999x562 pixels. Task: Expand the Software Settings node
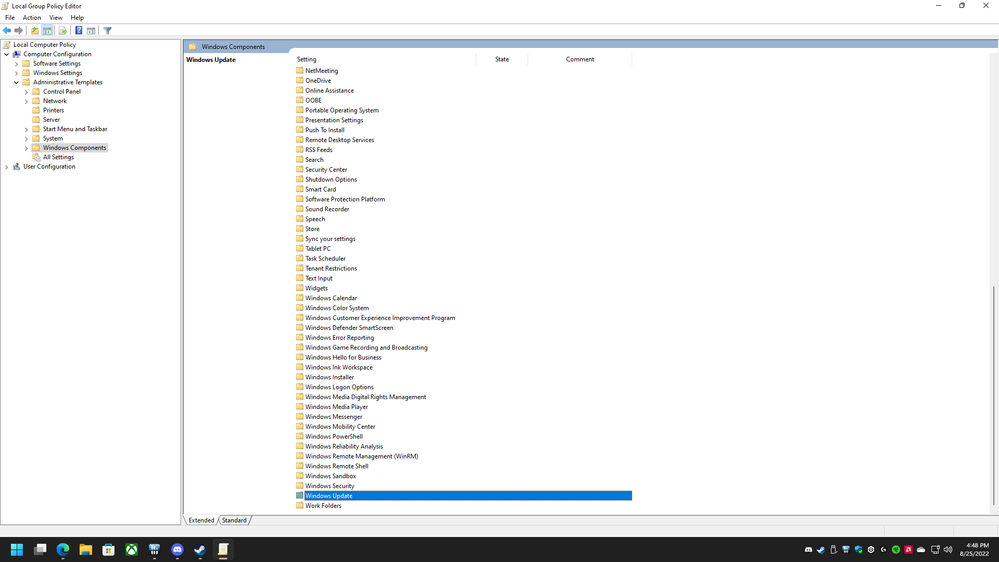pos(17,64)
